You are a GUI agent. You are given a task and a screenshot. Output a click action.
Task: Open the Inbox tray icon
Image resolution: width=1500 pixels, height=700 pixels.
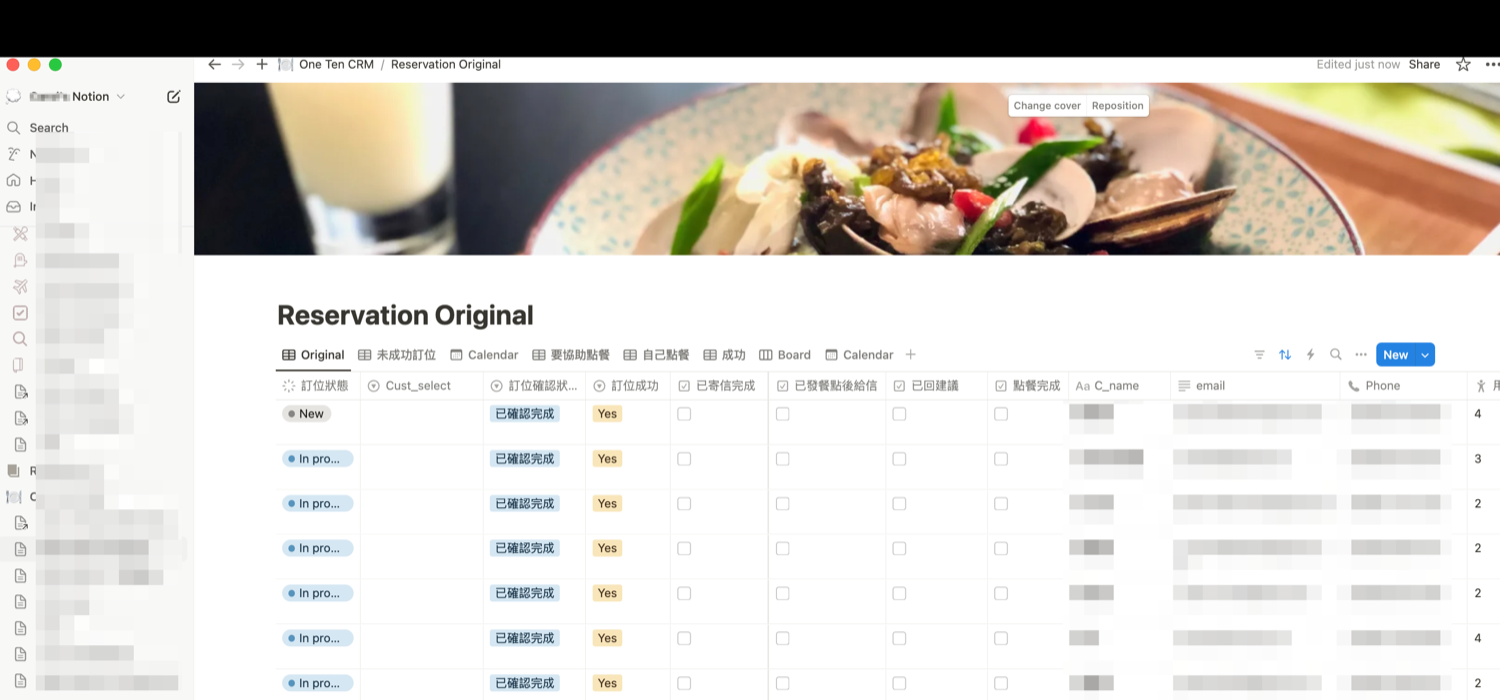pyautogui.click(x=14, y=207)
